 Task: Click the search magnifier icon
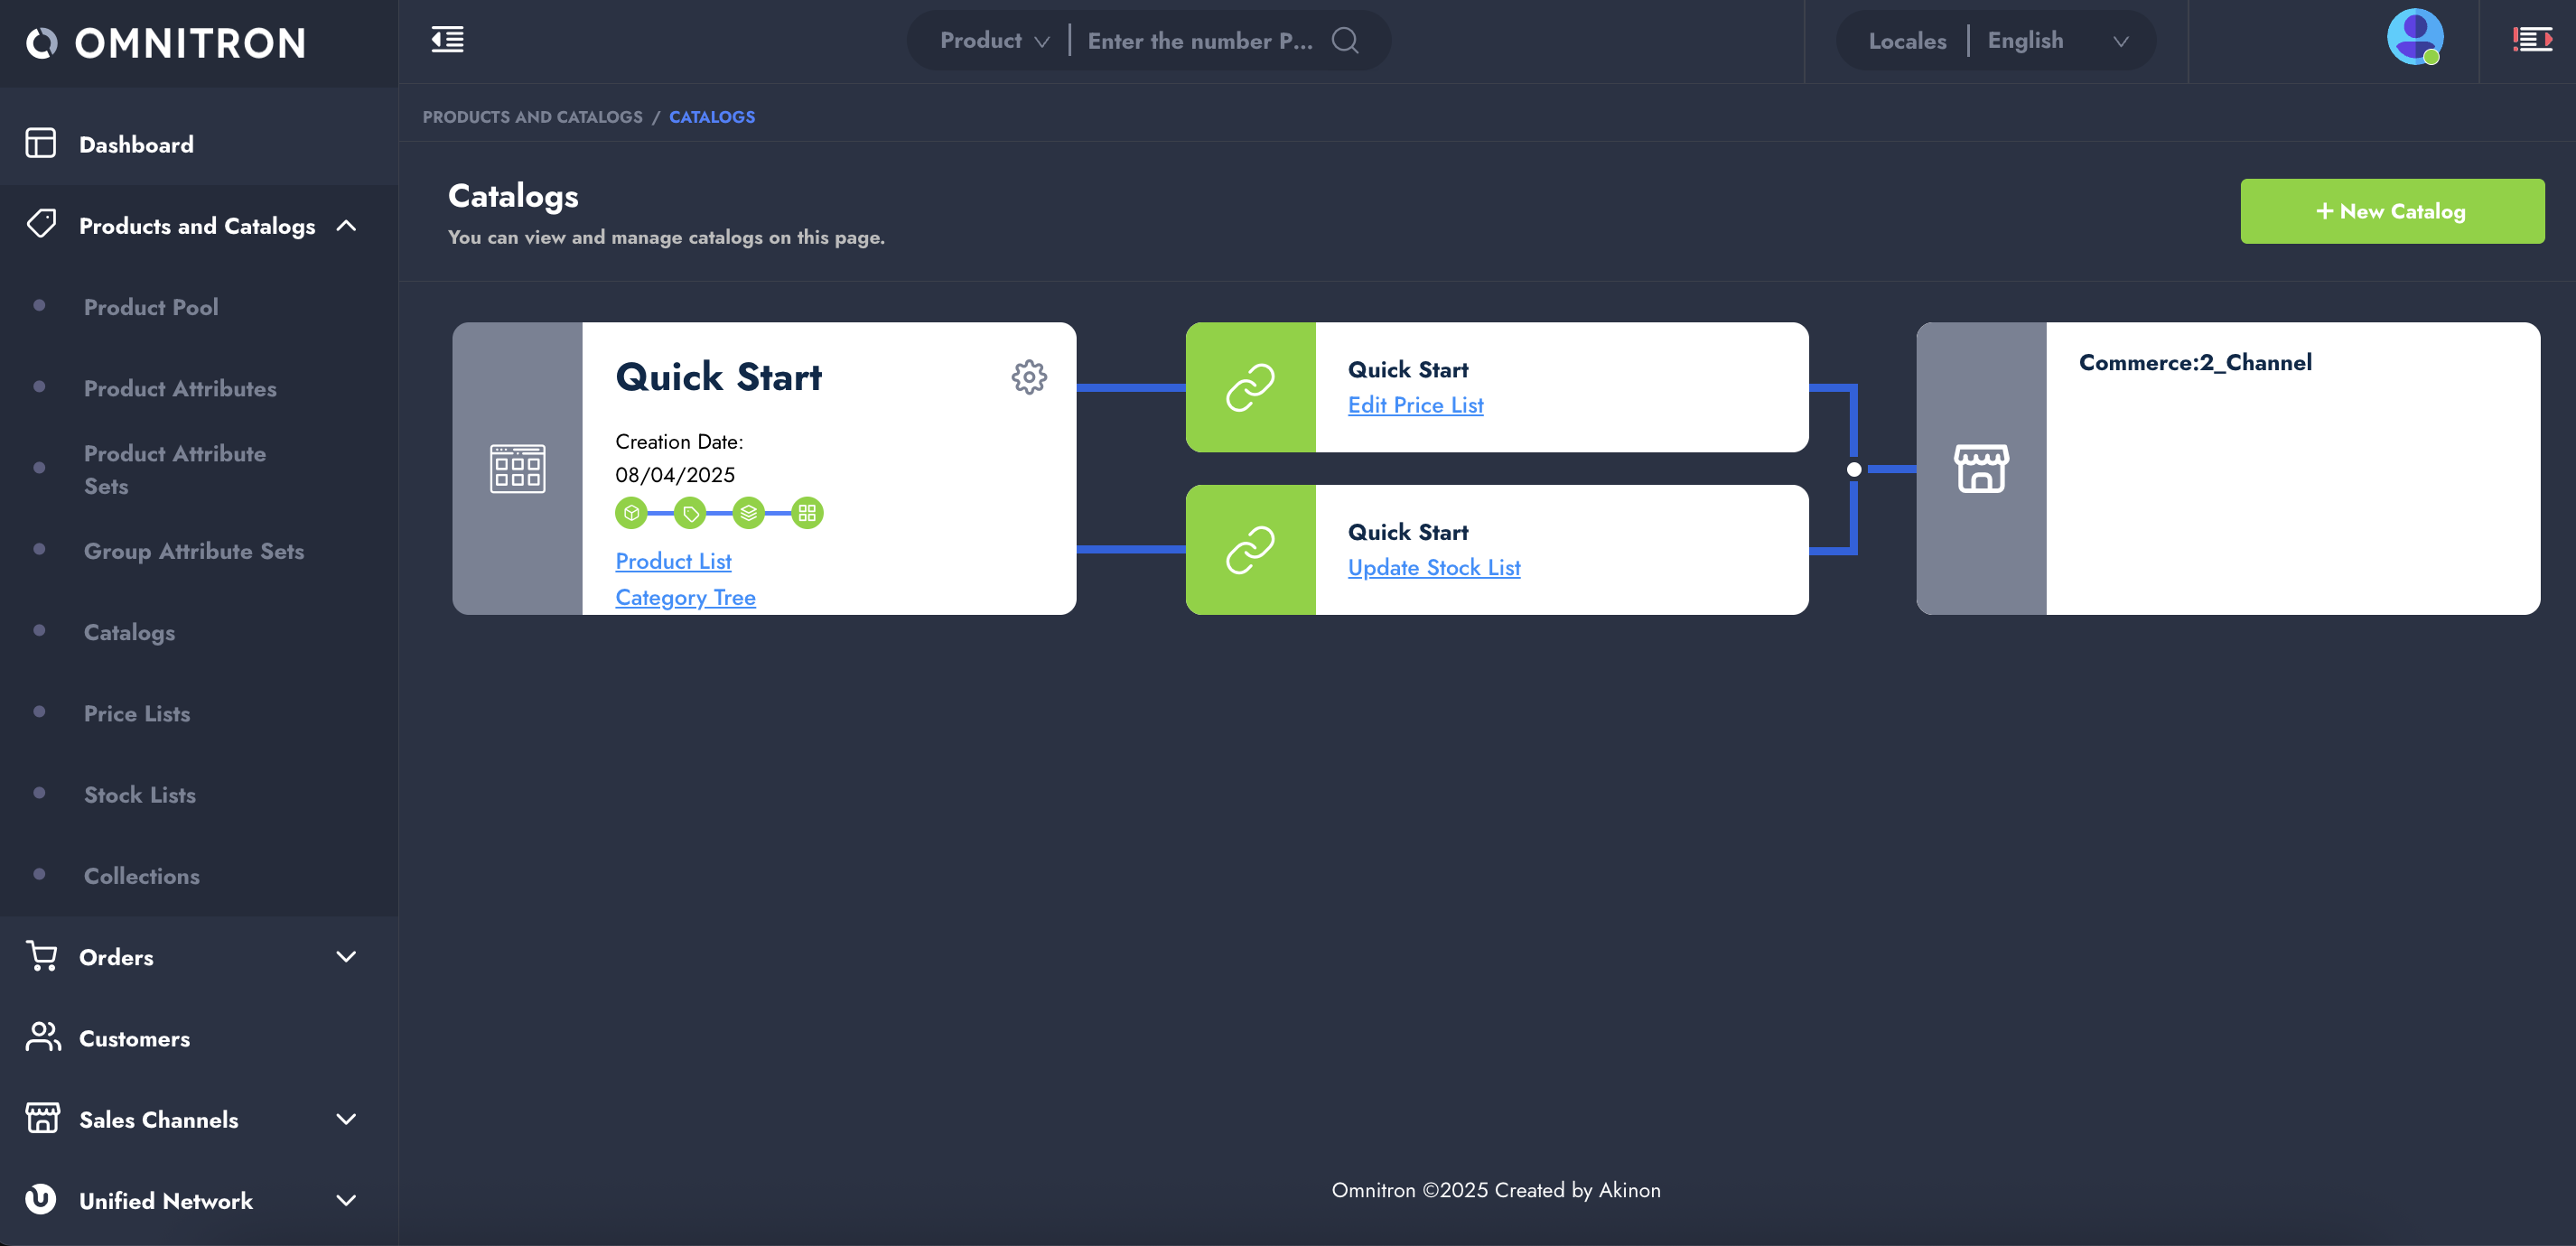pyautogui.click(x=1345, y=40)
